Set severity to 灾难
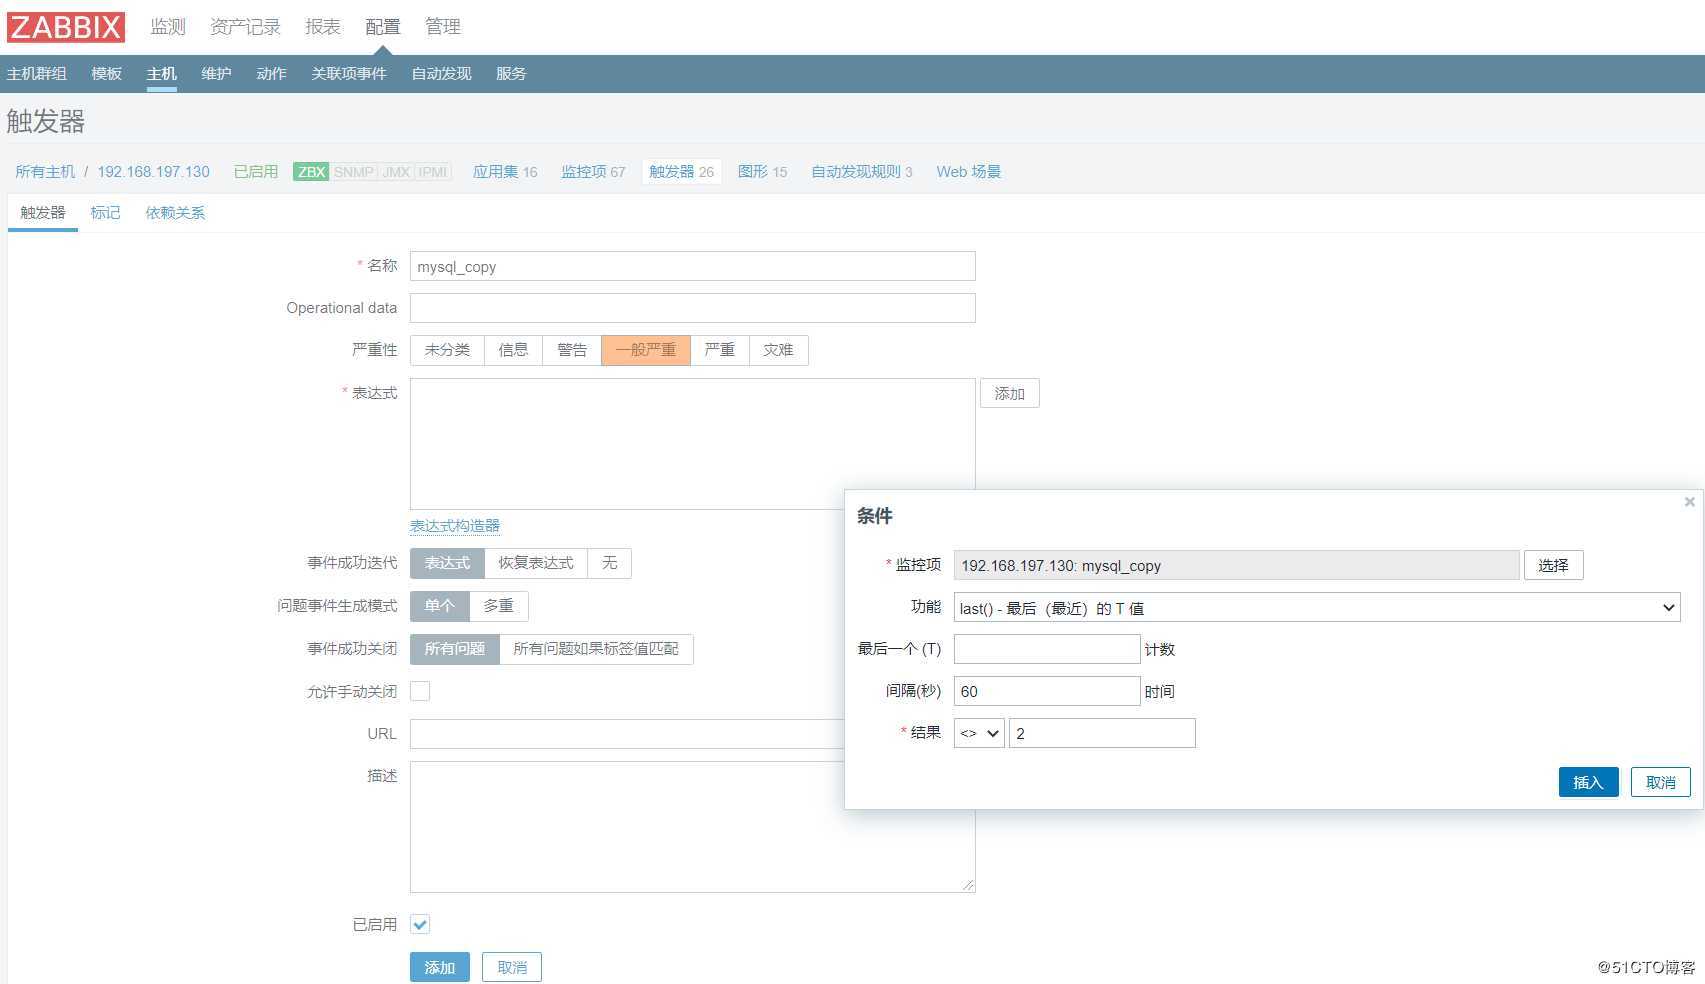Image resolution: width=1705 pixels, height=984 pixels. 778,350
